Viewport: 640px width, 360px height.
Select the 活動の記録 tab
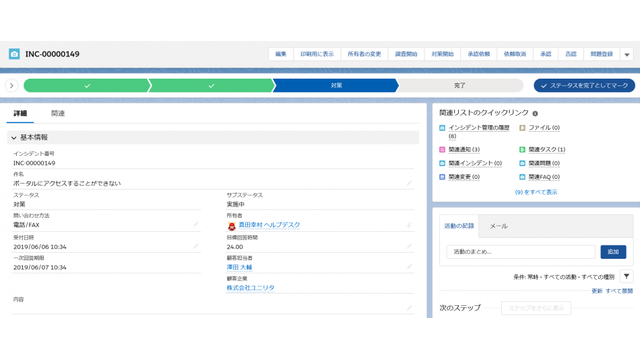(x=459, y=226)
